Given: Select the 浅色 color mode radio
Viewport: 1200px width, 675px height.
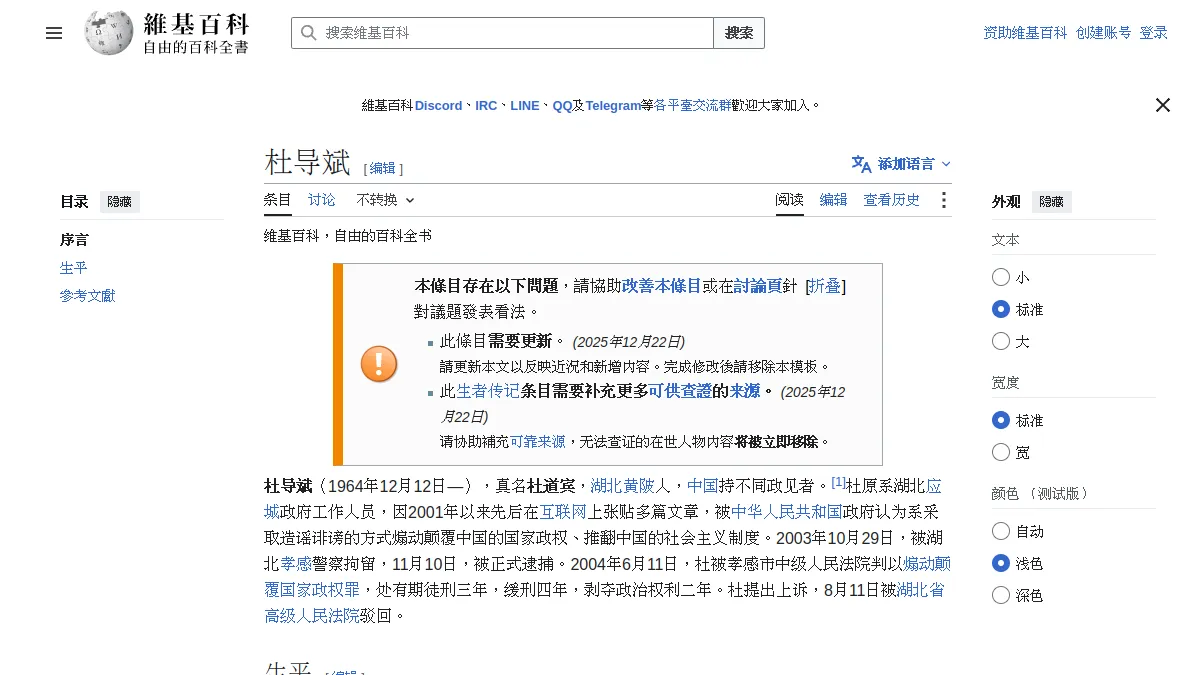Looking at the screenshot, I should (x=1001, y=563).
